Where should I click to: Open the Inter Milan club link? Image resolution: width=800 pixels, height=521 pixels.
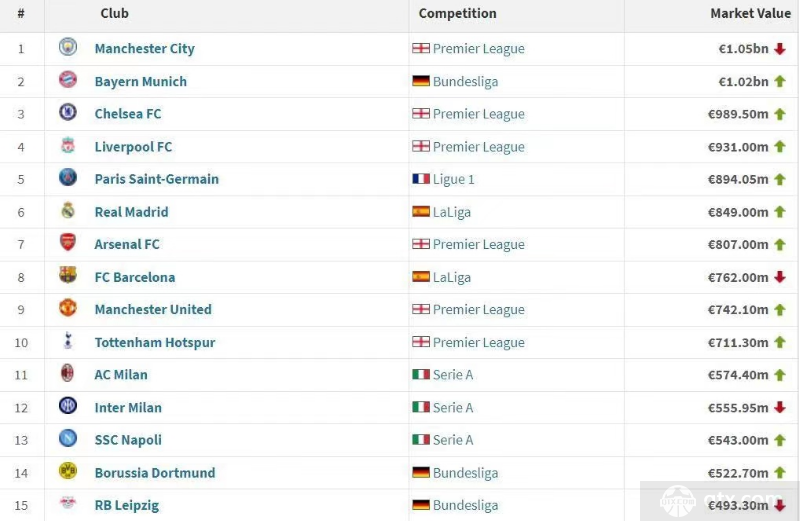click(128, 408)
